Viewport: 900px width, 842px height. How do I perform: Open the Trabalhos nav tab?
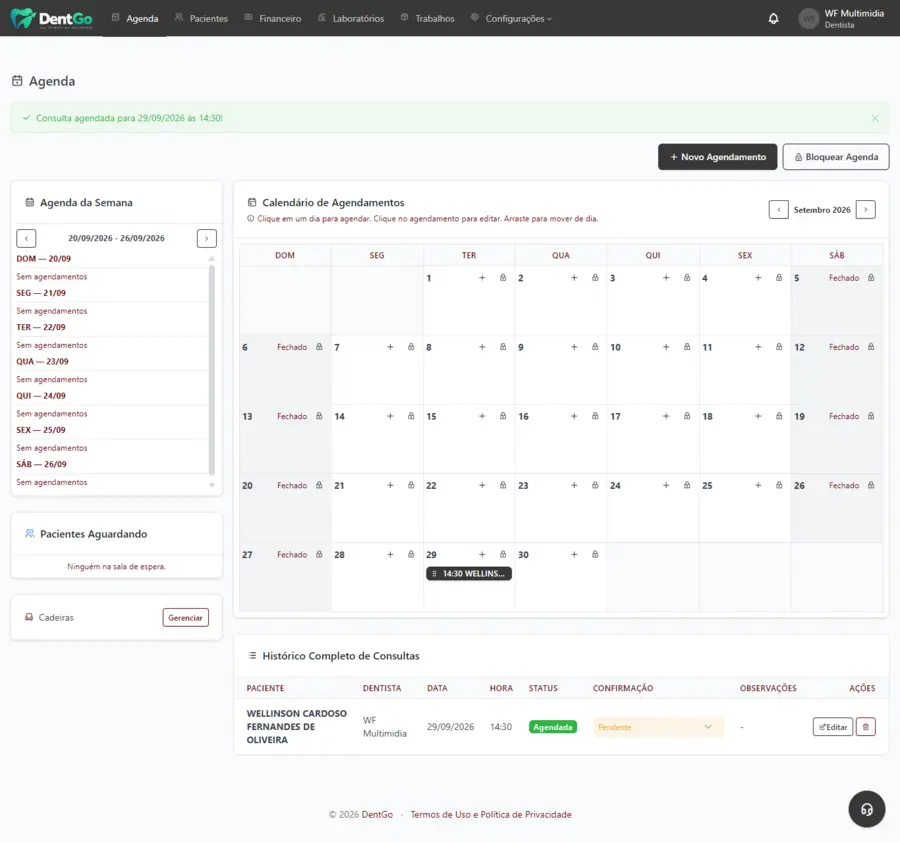click(x=428, y=18)
